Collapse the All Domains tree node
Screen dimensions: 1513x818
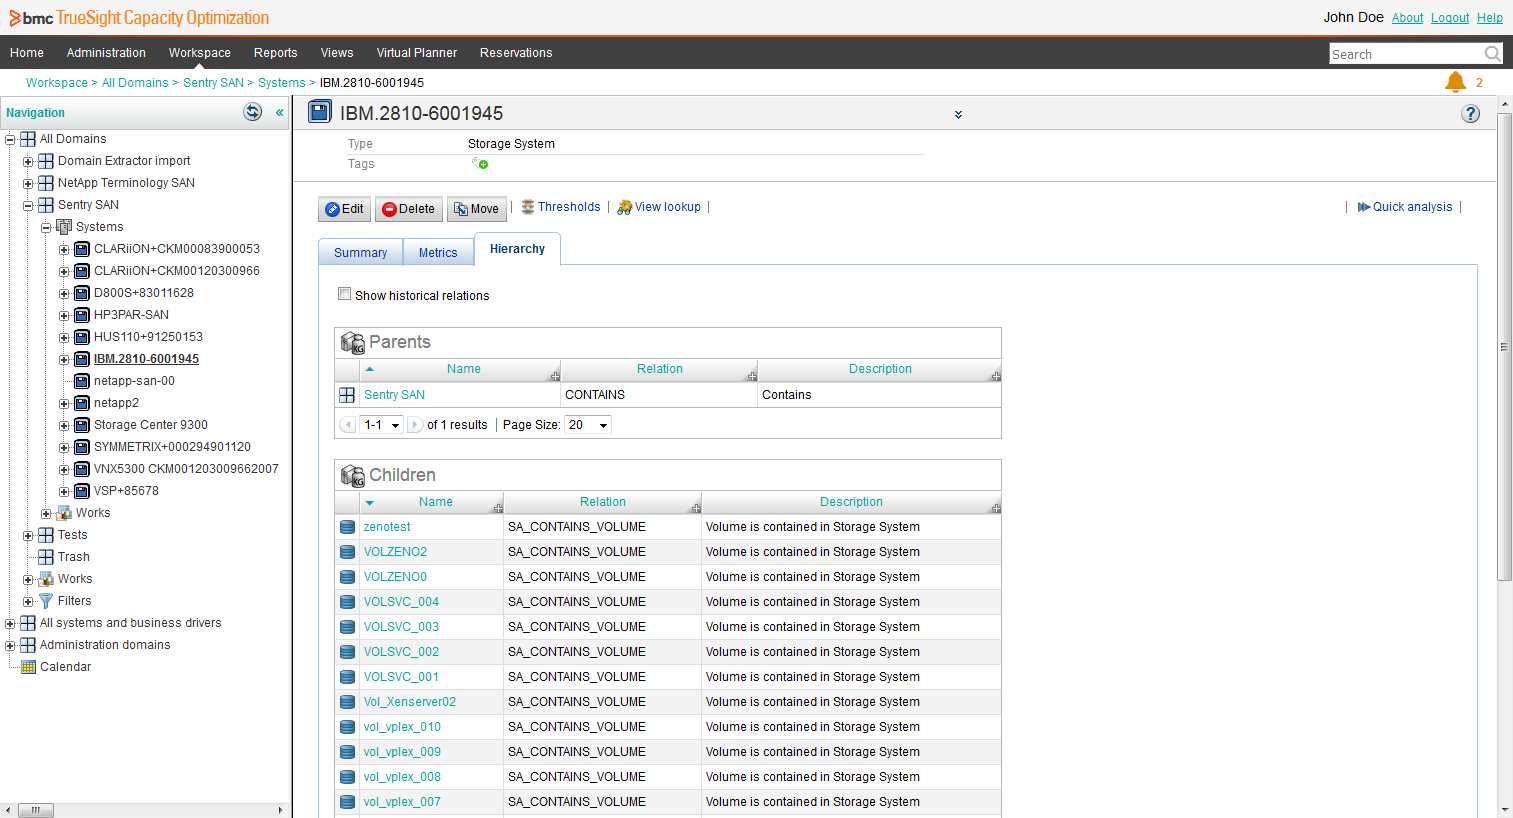click(x=10, y=139)
